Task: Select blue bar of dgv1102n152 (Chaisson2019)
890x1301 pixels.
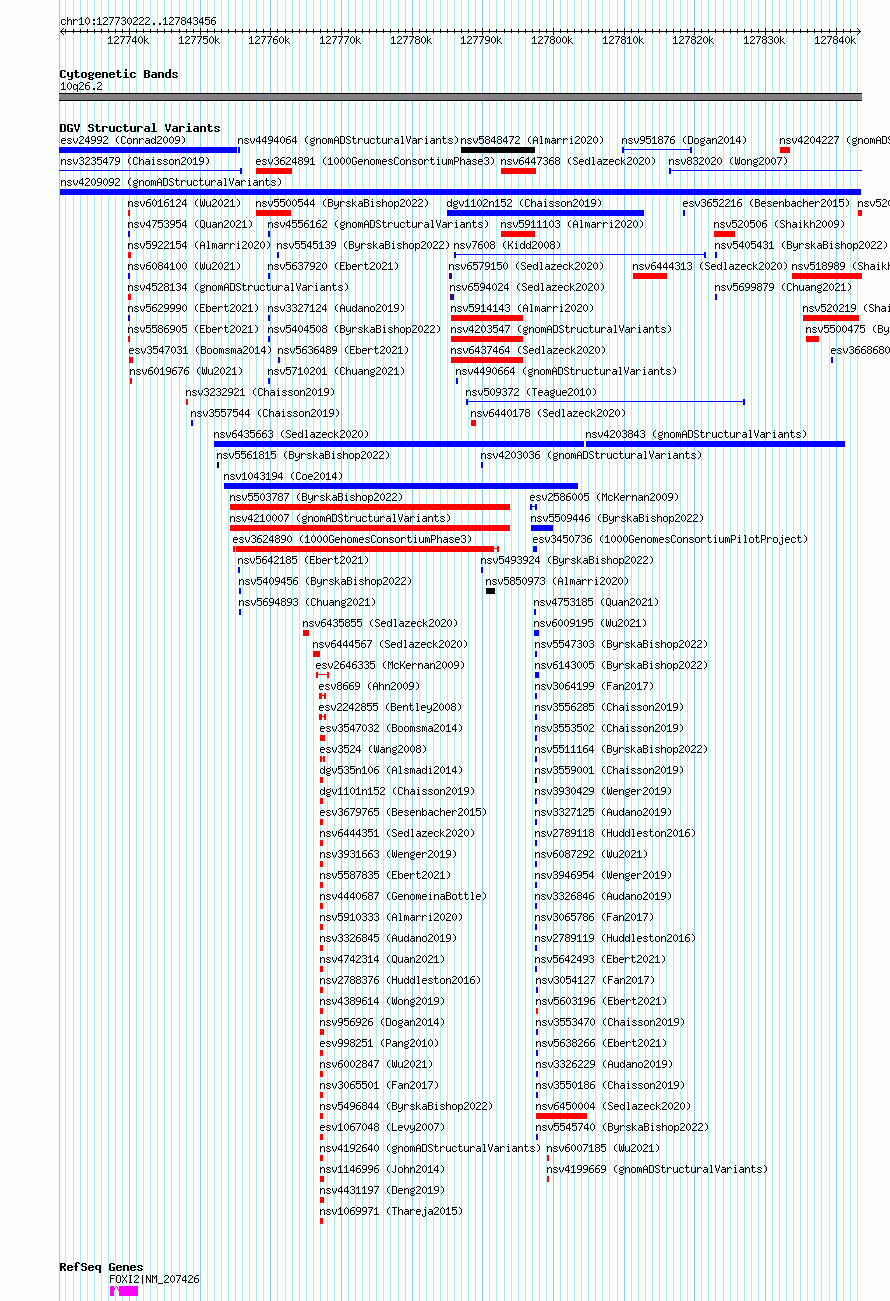Action: (545, 213)
